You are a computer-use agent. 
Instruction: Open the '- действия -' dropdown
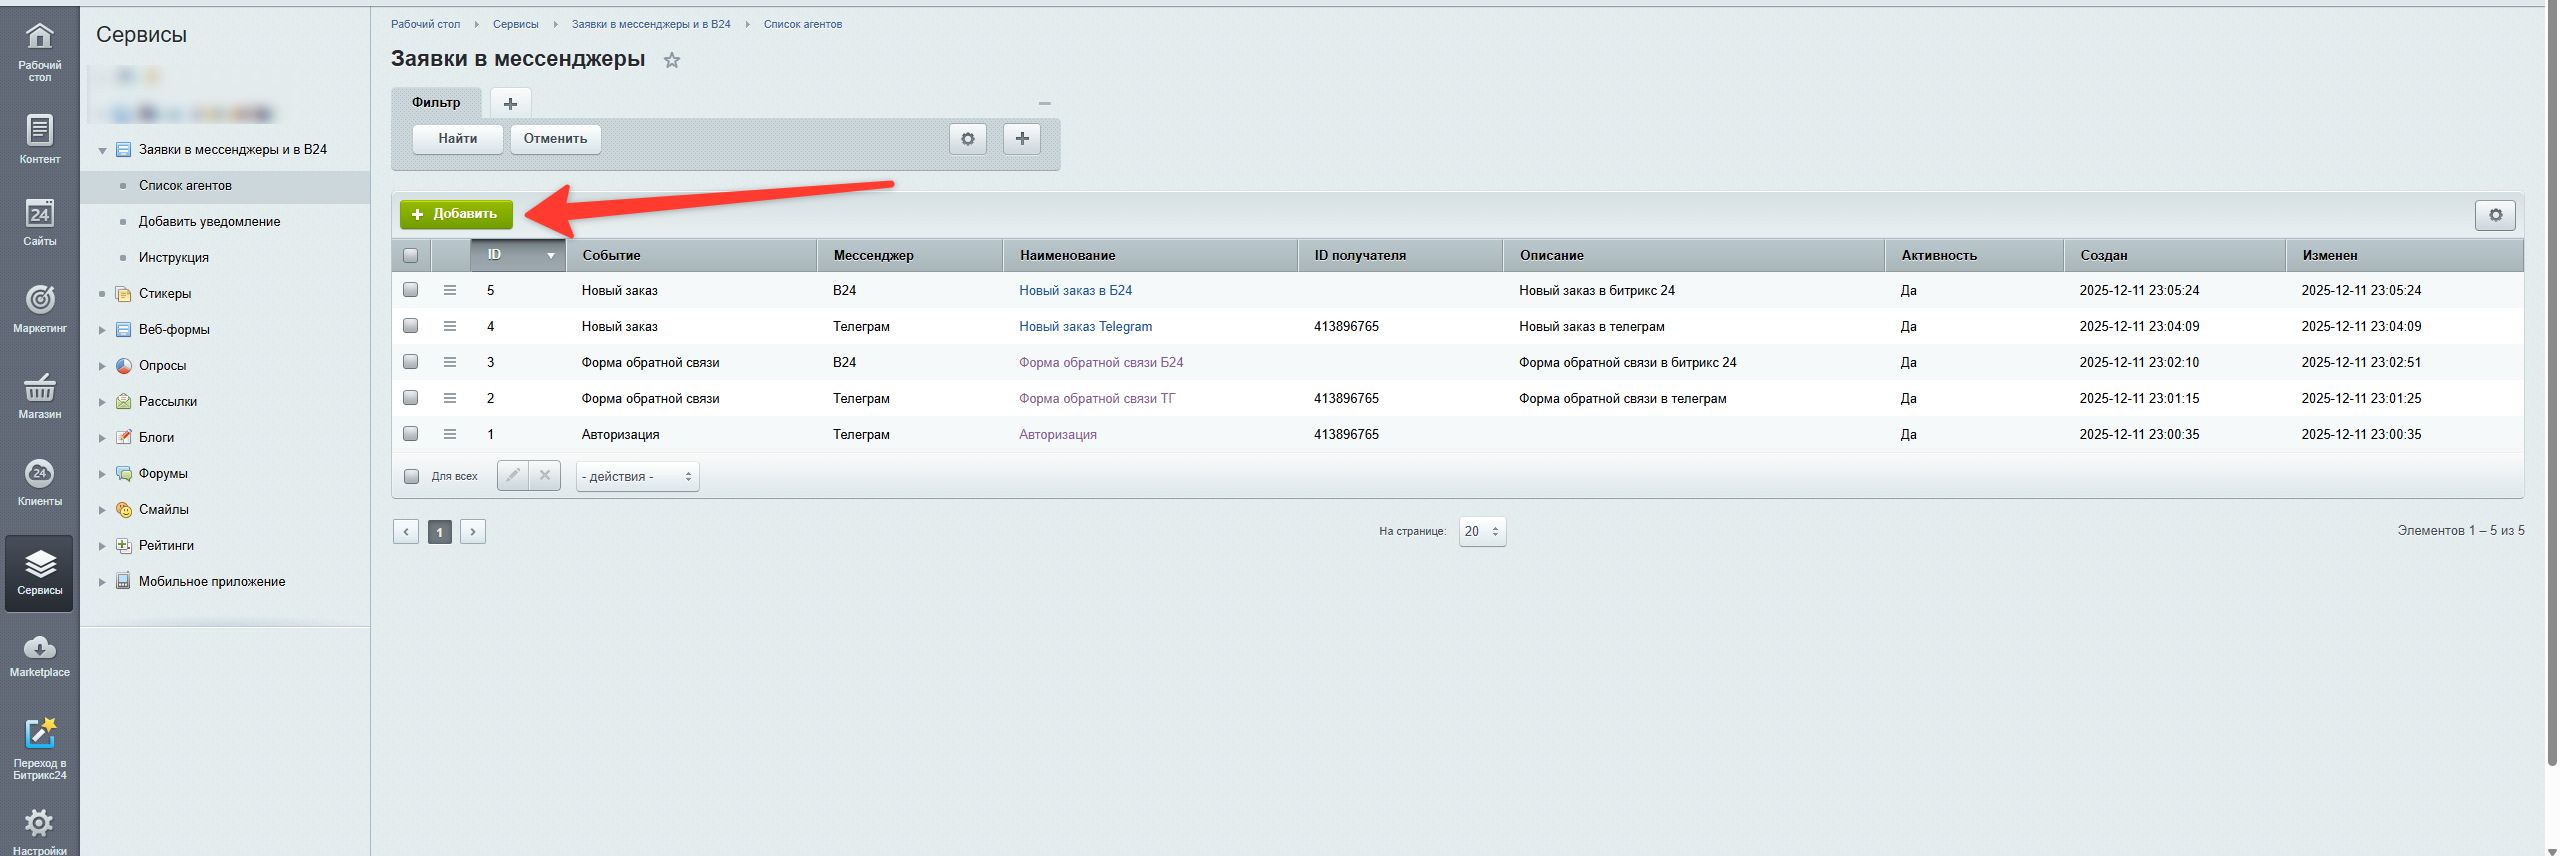point(637,477)
